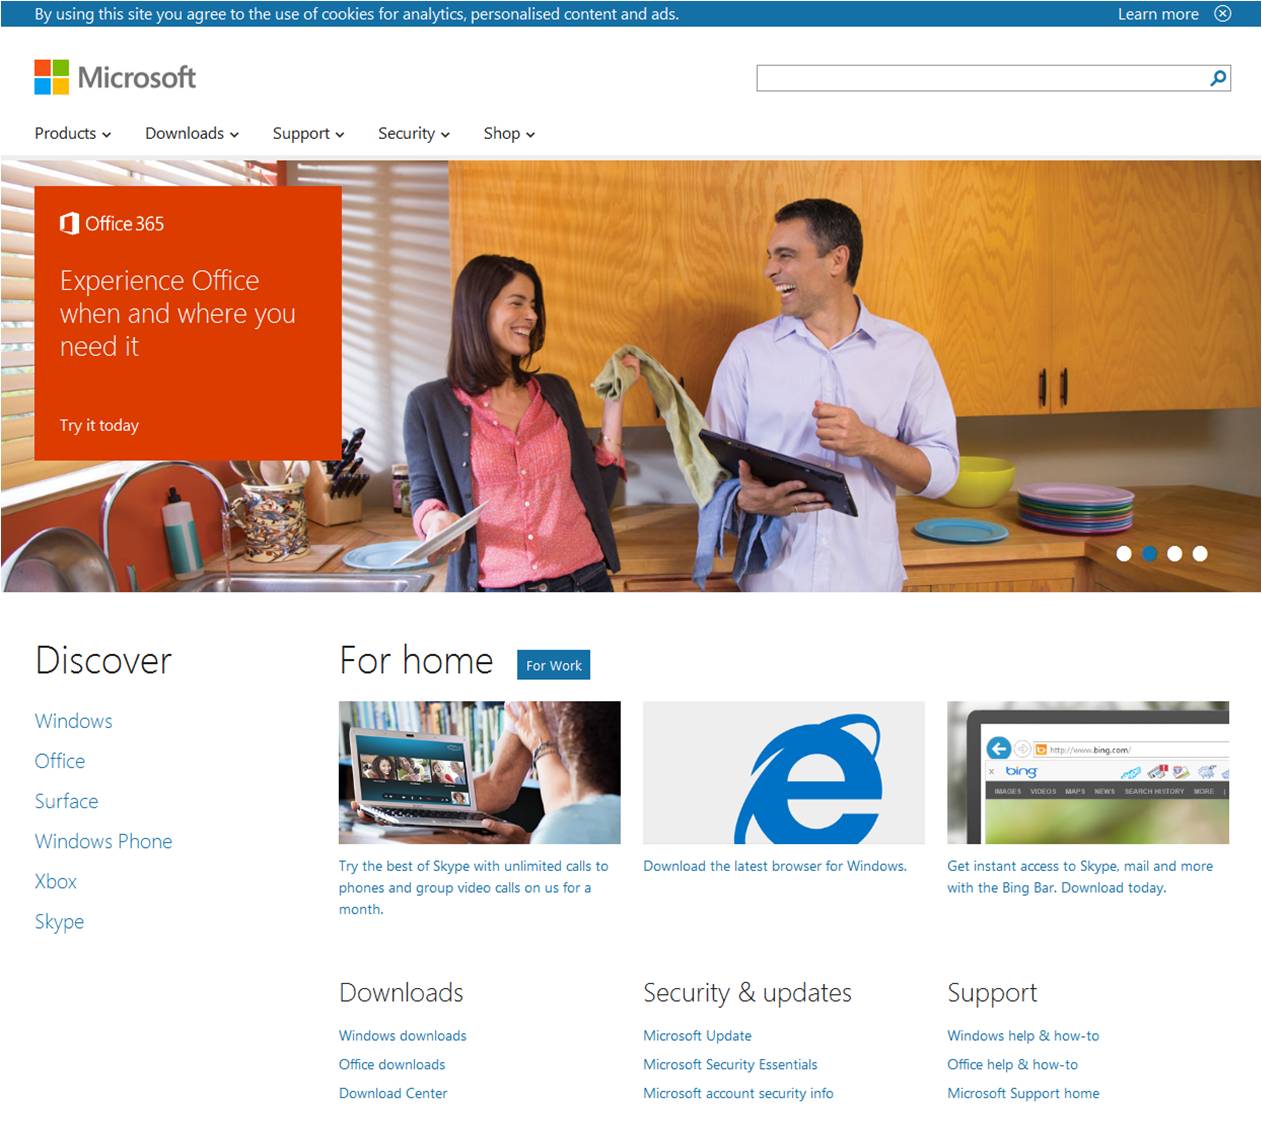Open Windows downloads
Image resolution: width=1262 pixels, height=1127 pixels.
pos(402,1036)
